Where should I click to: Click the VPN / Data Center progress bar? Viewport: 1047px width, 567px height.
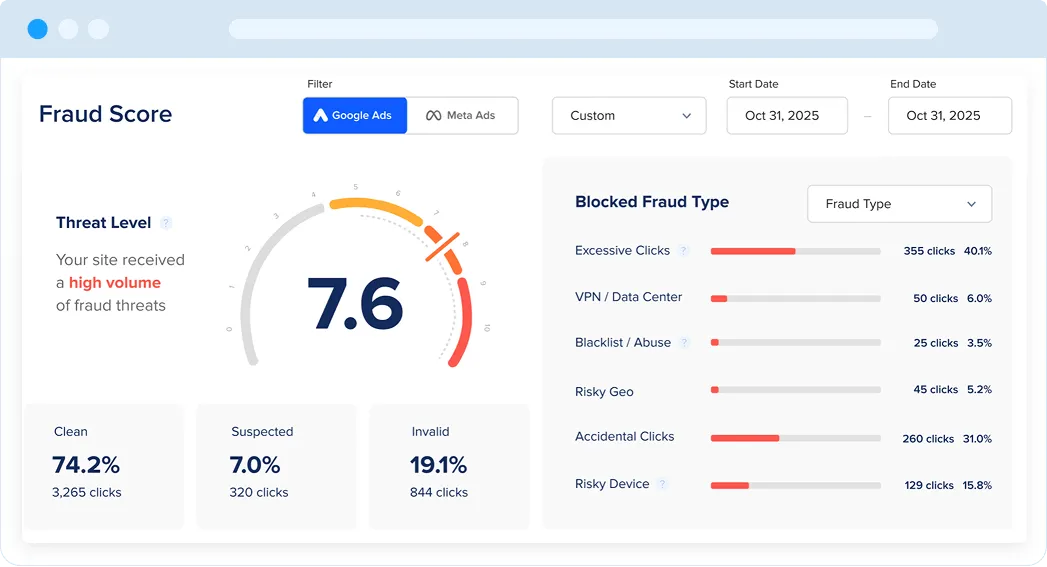click(795, 299)
